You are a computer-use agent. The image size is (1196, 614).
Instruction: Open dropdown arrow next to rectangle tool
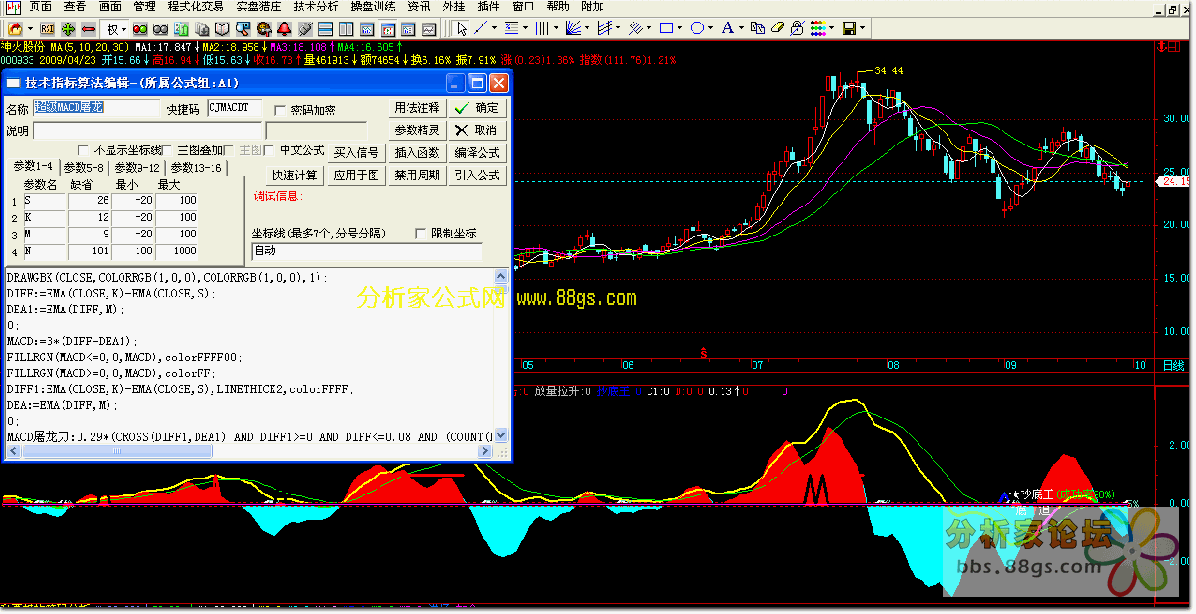[680, 29]
